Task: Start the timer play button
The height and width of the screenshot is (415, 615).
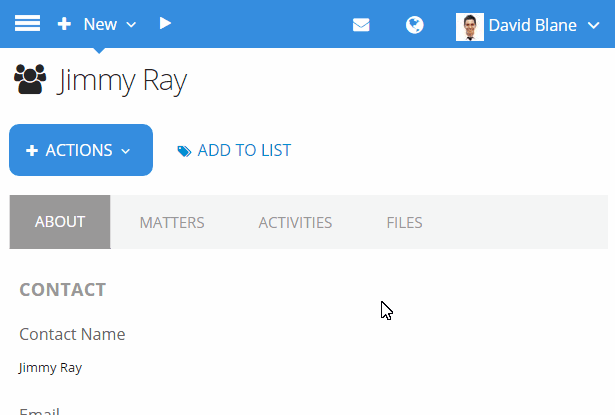Action: tap(165, 24)
